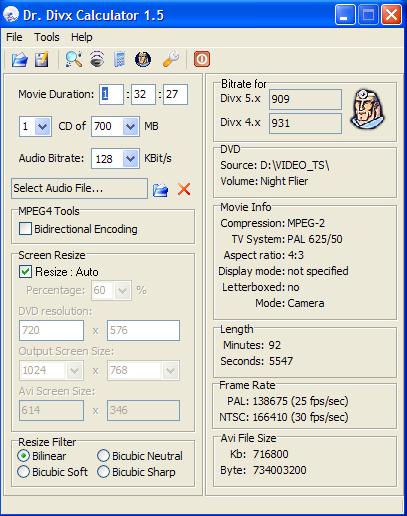The height and width of the screenshot is (516, 407).
Task: Click the magnifying glass search icon
Action: click(74, 59)
